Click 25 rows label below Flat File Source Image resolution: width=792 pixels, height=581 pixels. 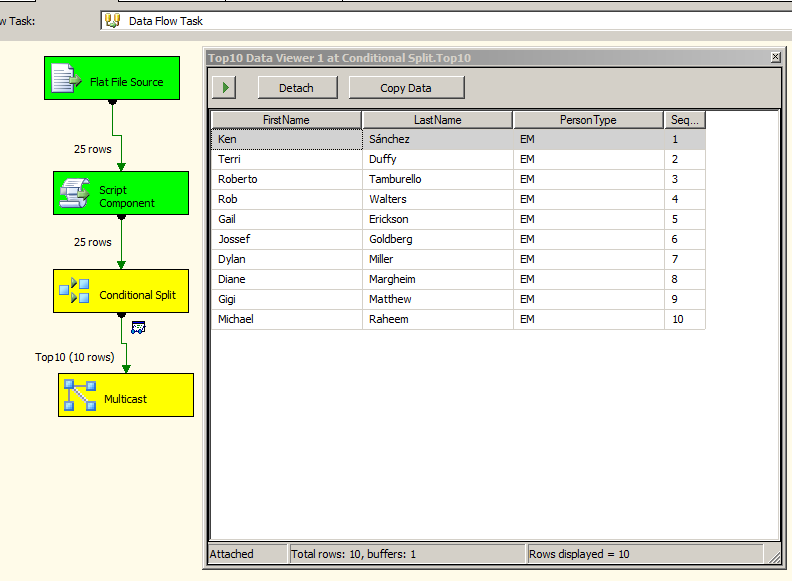pyautogui.click(x=92, y=149)
